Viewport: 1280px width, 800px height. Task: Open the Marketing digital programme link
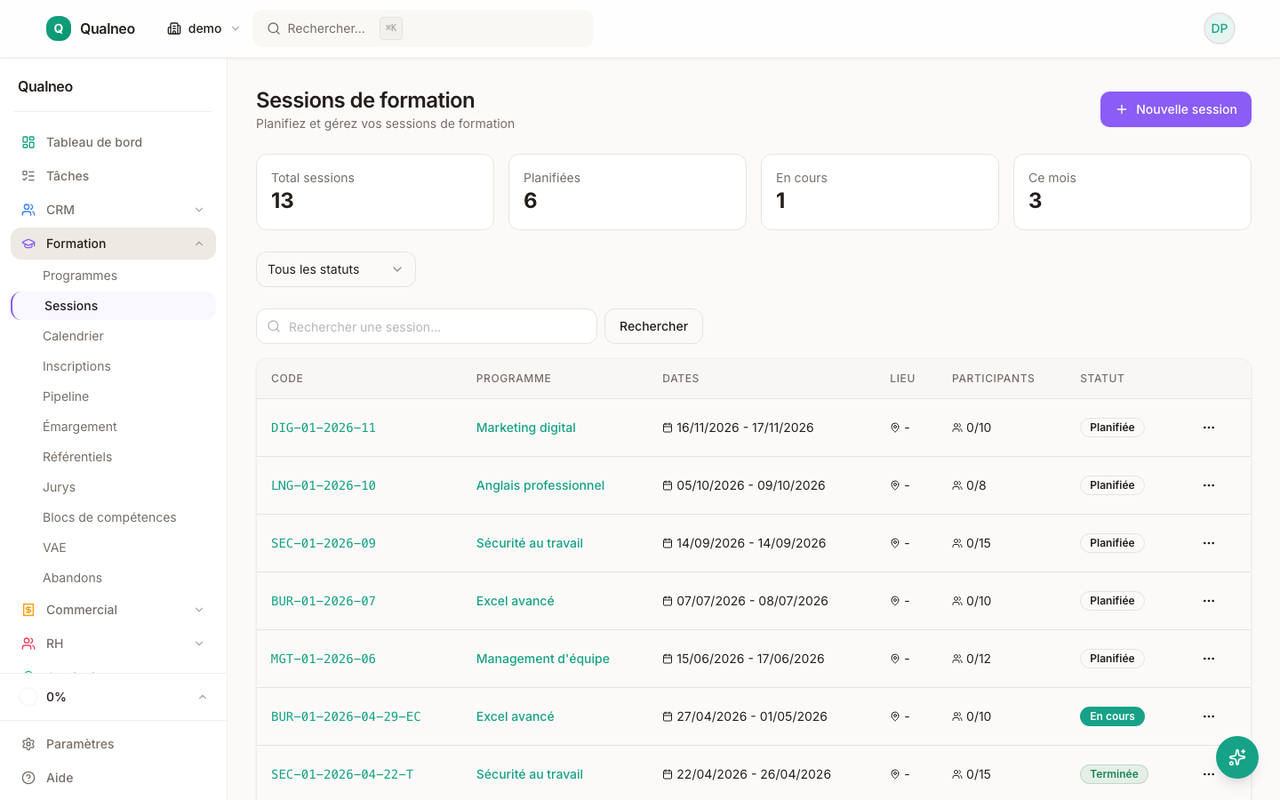tap(526, 428)
